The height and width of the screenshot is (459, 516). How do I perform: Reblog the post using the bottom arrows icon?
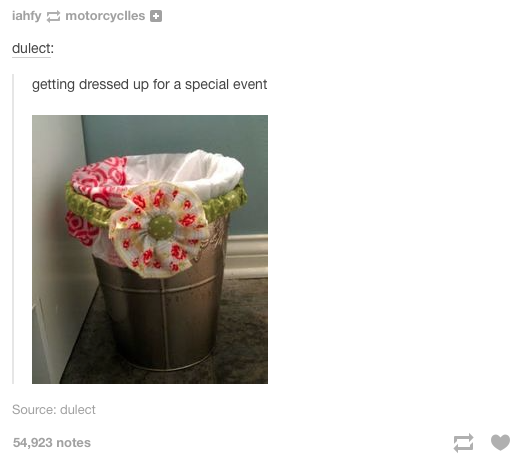point(463,443)
